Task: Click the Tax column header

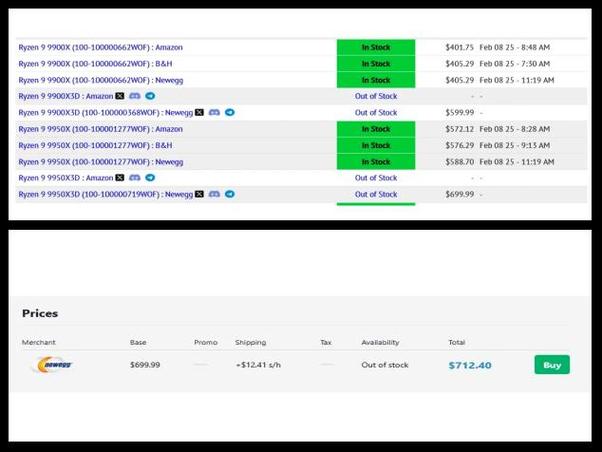Action: click(326, 342)
